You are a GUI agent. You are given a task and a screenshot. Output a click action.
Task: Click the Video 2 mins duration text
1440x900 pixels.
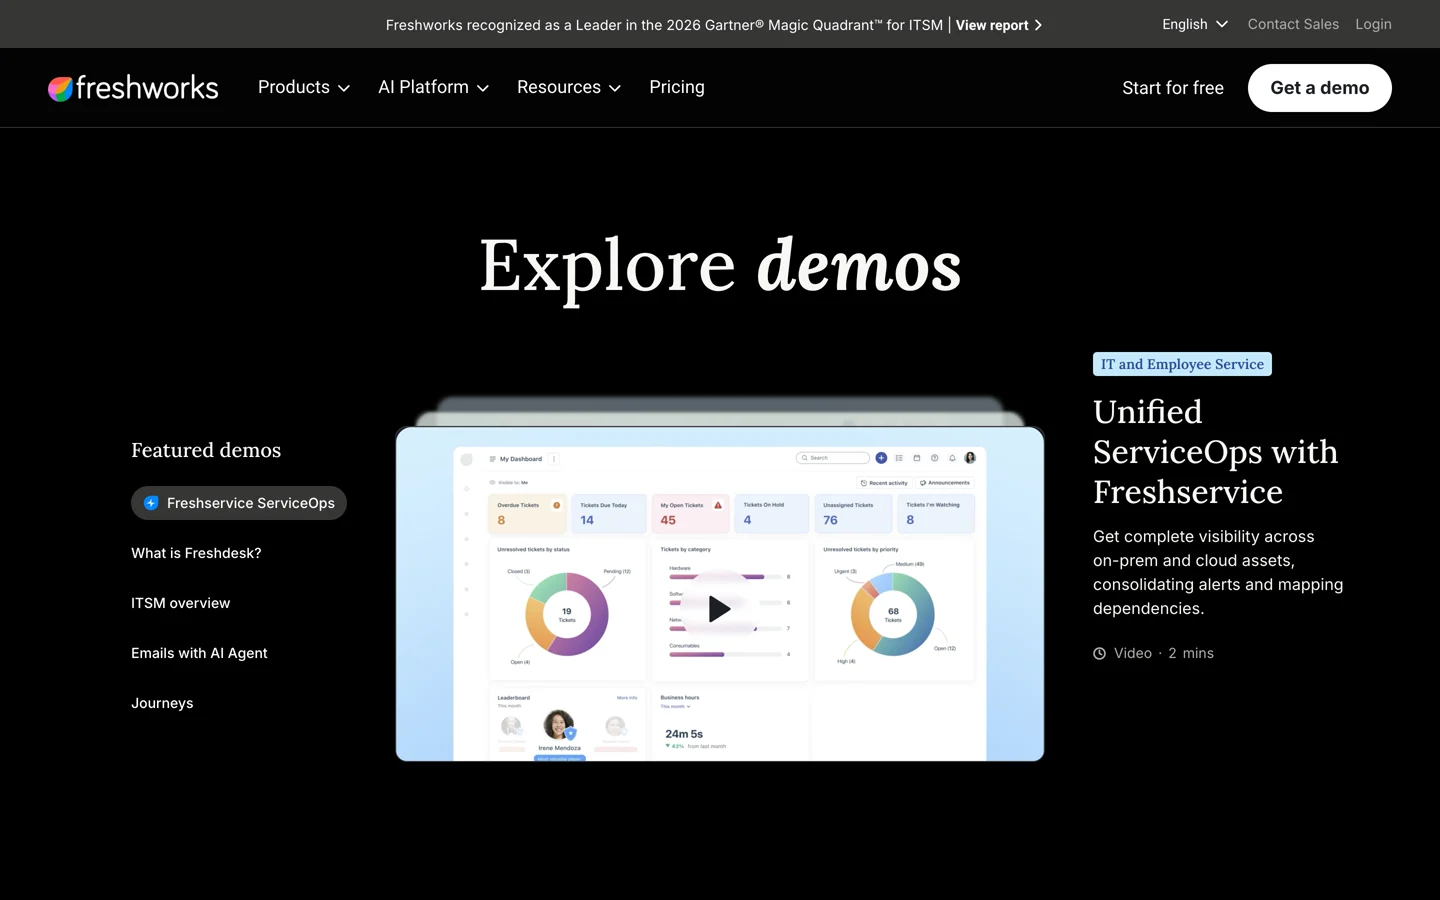pos(1164,653)
